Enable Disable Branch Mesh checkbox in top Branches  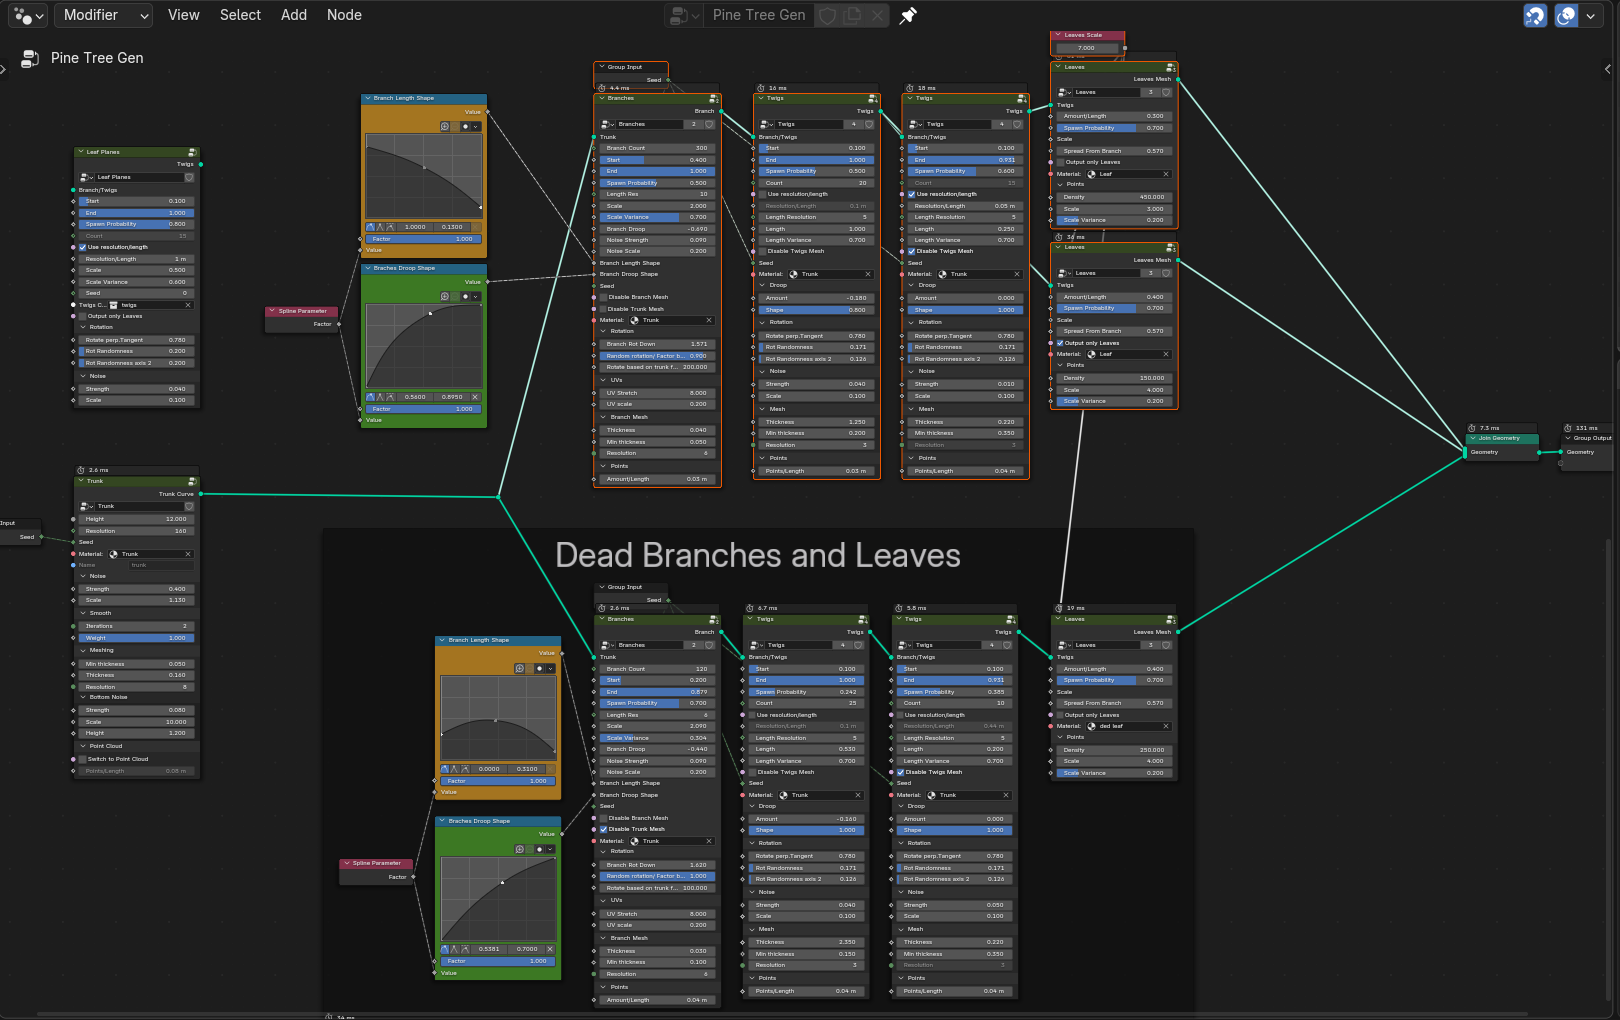coord(603,297)
